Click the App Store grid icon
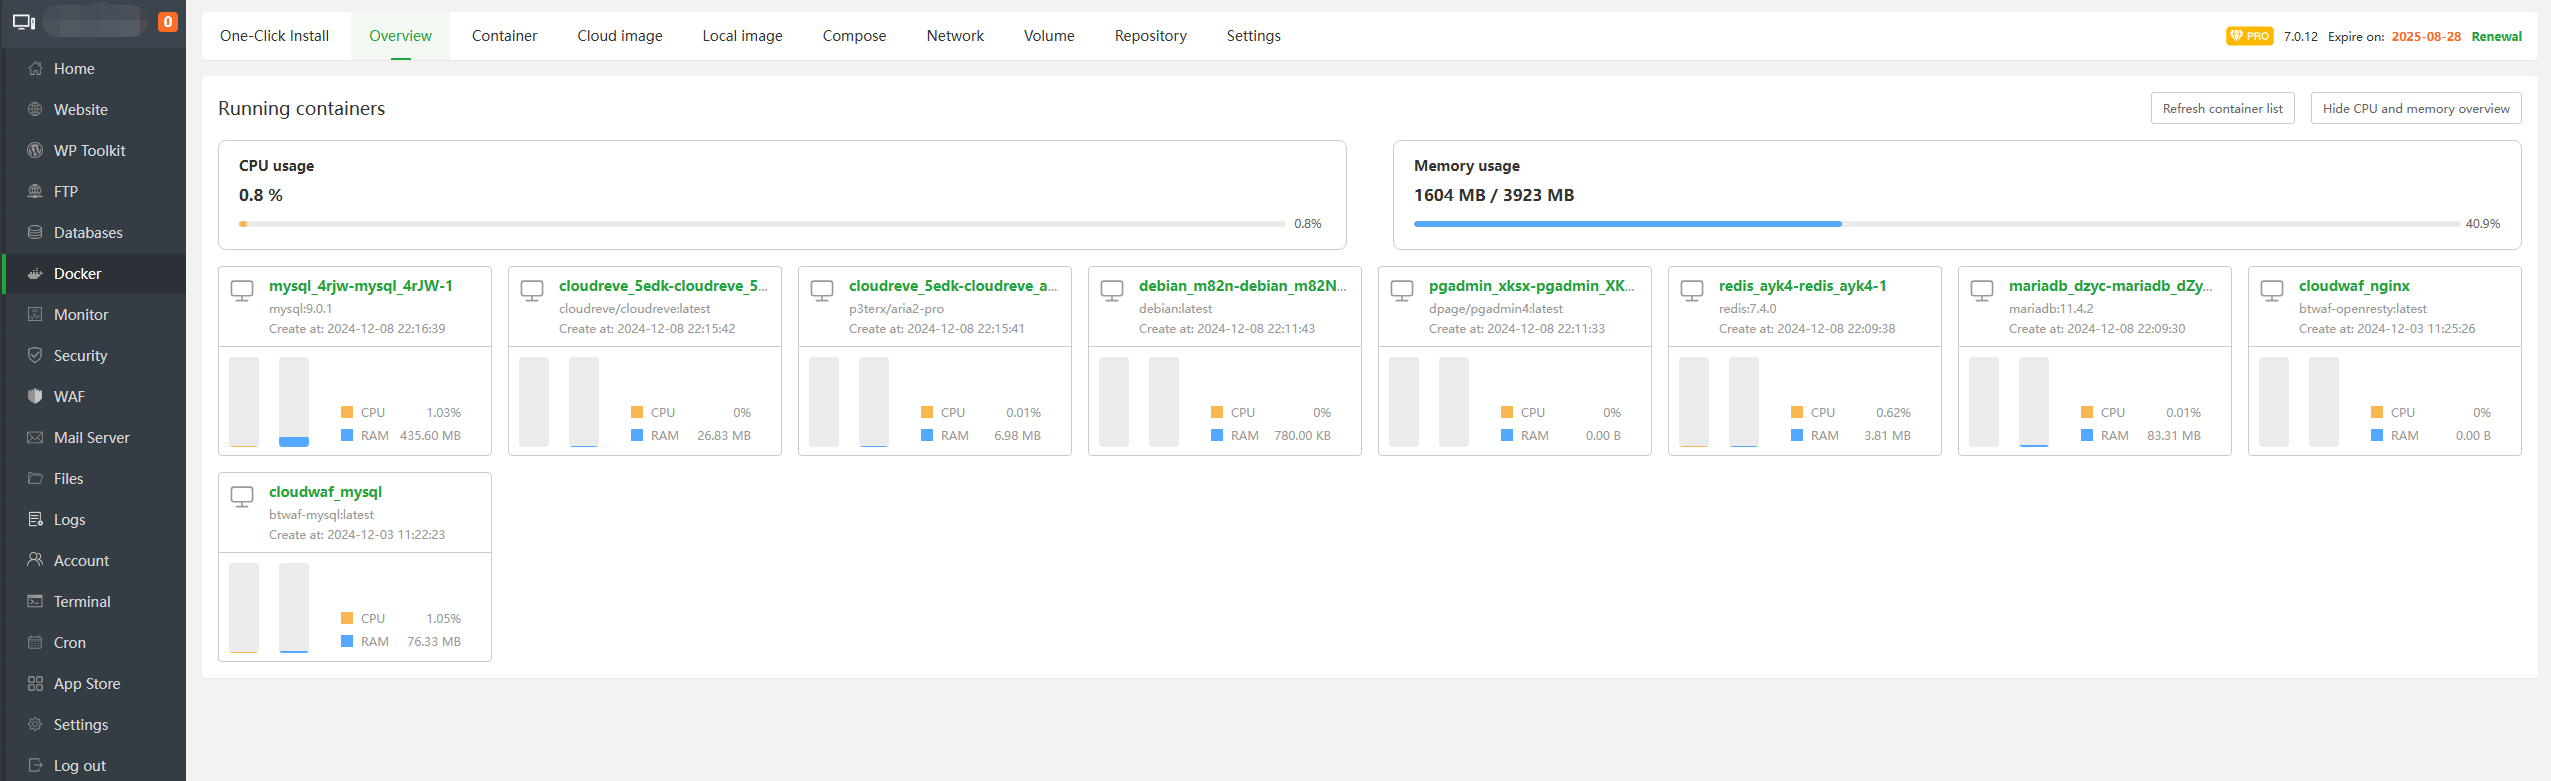Image resolution: width=2551 pixels, height=781 pixels. (35, 683)
